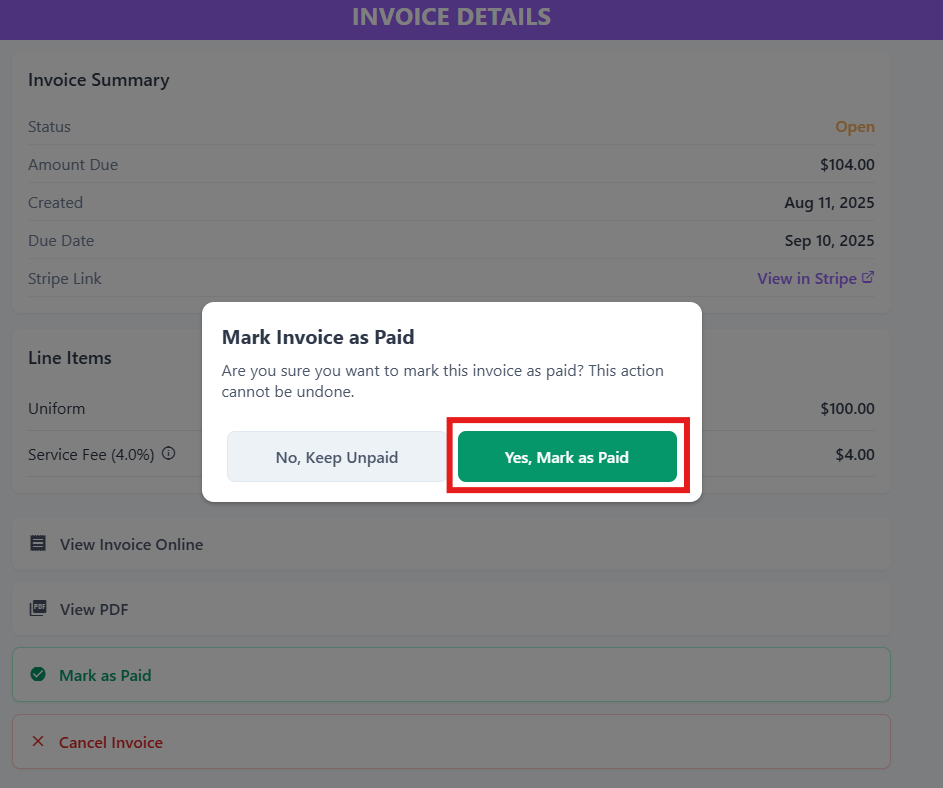943x788 pixels.
Task: Click the Mark Invoice as Paid dialog title
Action: tap(318, 337)
